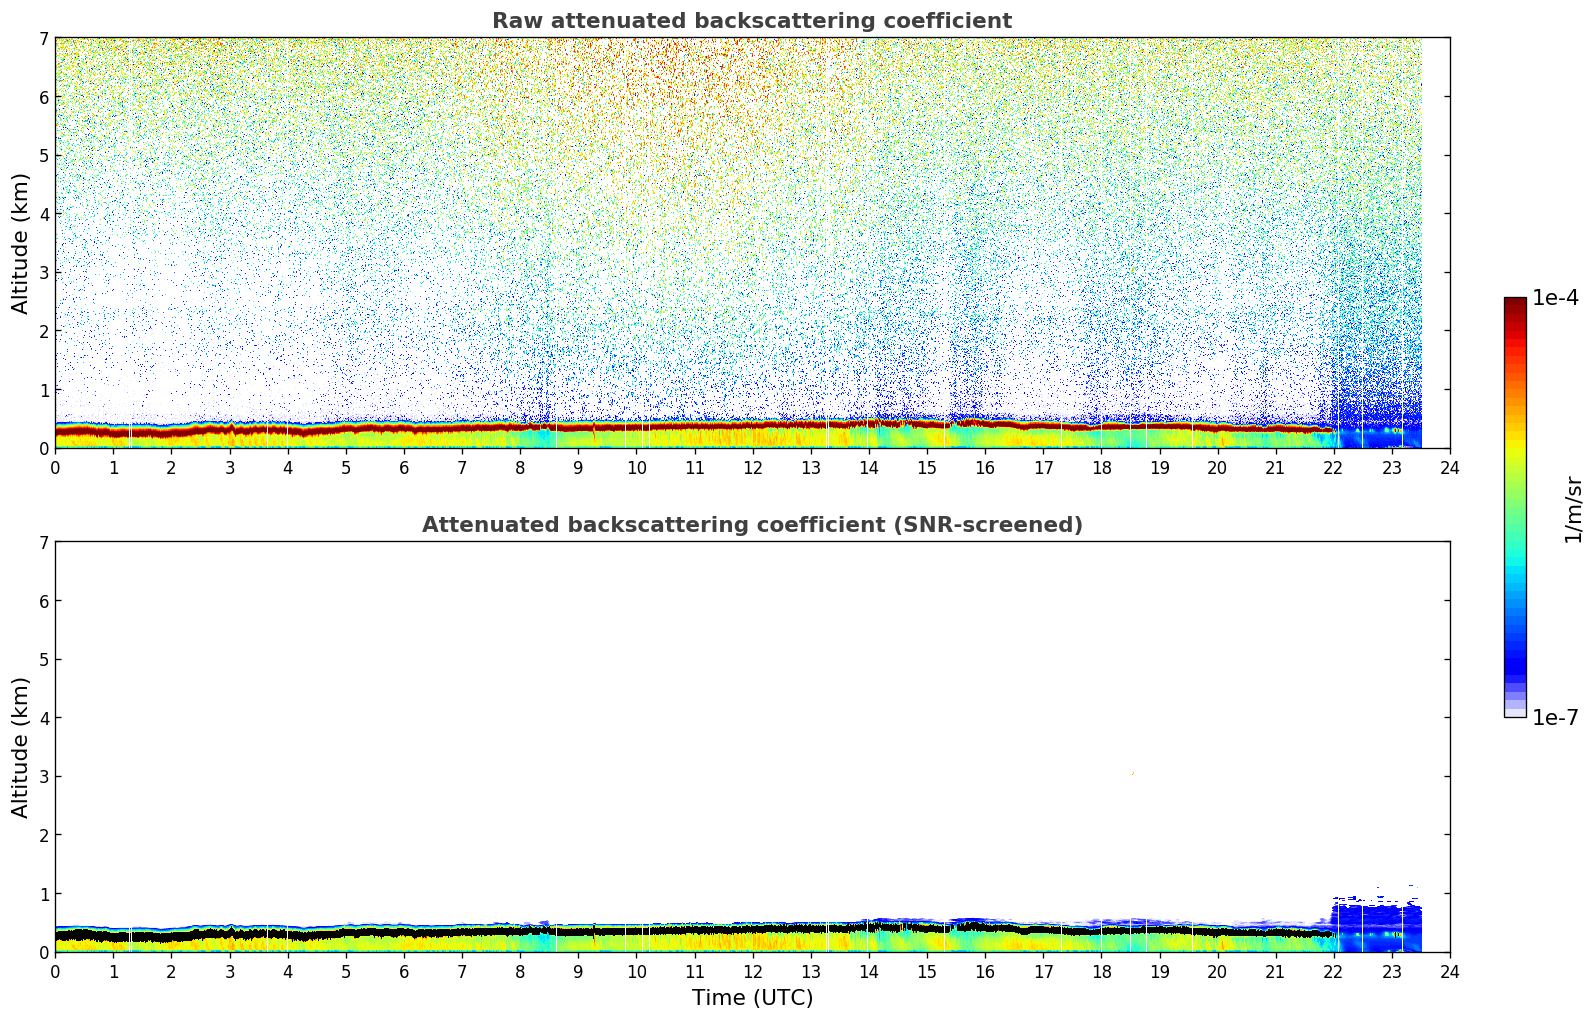Viewport: 1595px width, 1020px height.
Task: Click time tick "12" under the raw plot
Action: point(752,467)
